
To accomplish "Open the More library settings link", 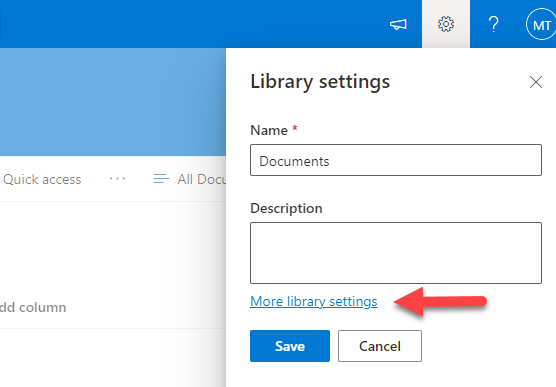I will click(x=313, y=302).
